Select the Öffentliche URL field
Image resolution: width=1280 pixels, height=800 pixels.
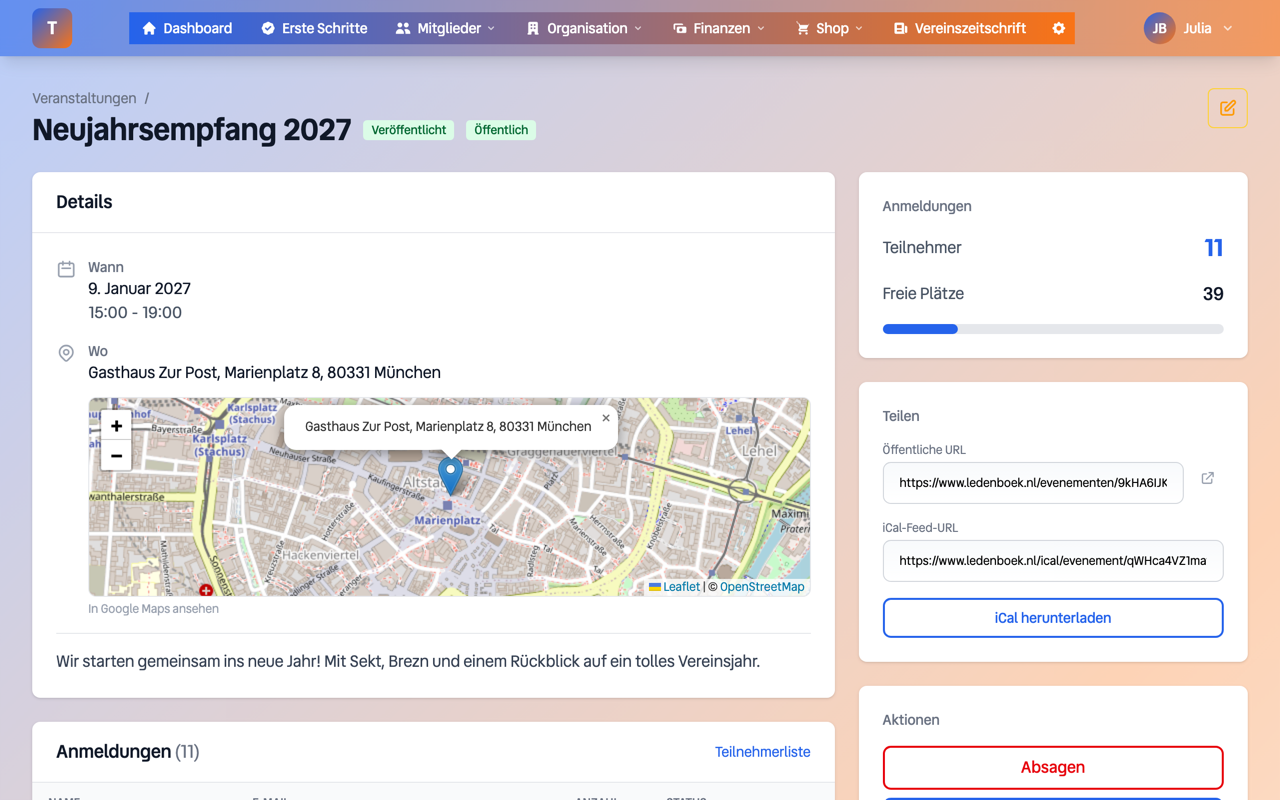[x=1033, y=483]
